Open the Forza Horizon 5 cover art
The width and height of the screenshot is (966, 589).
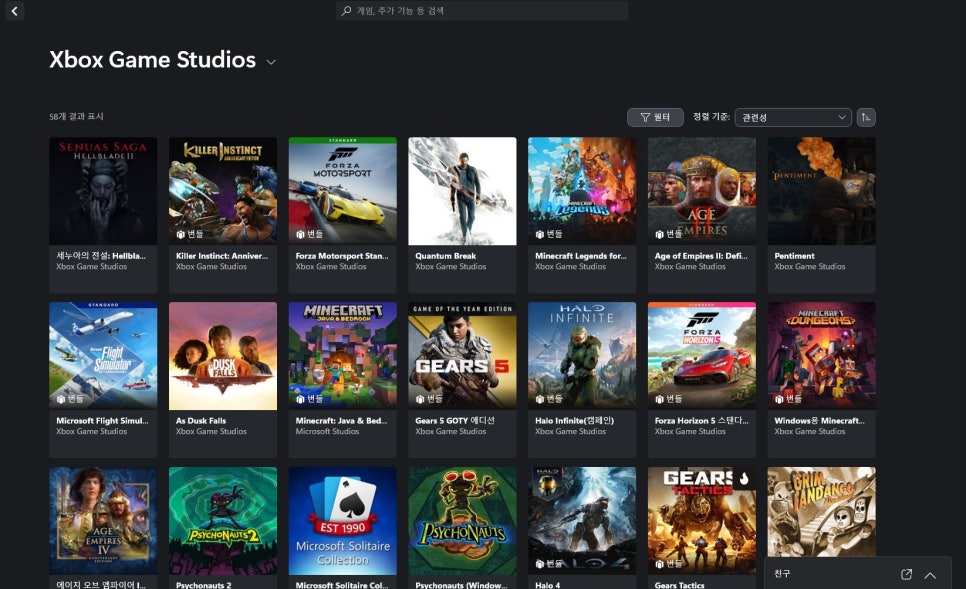[702, 355]
